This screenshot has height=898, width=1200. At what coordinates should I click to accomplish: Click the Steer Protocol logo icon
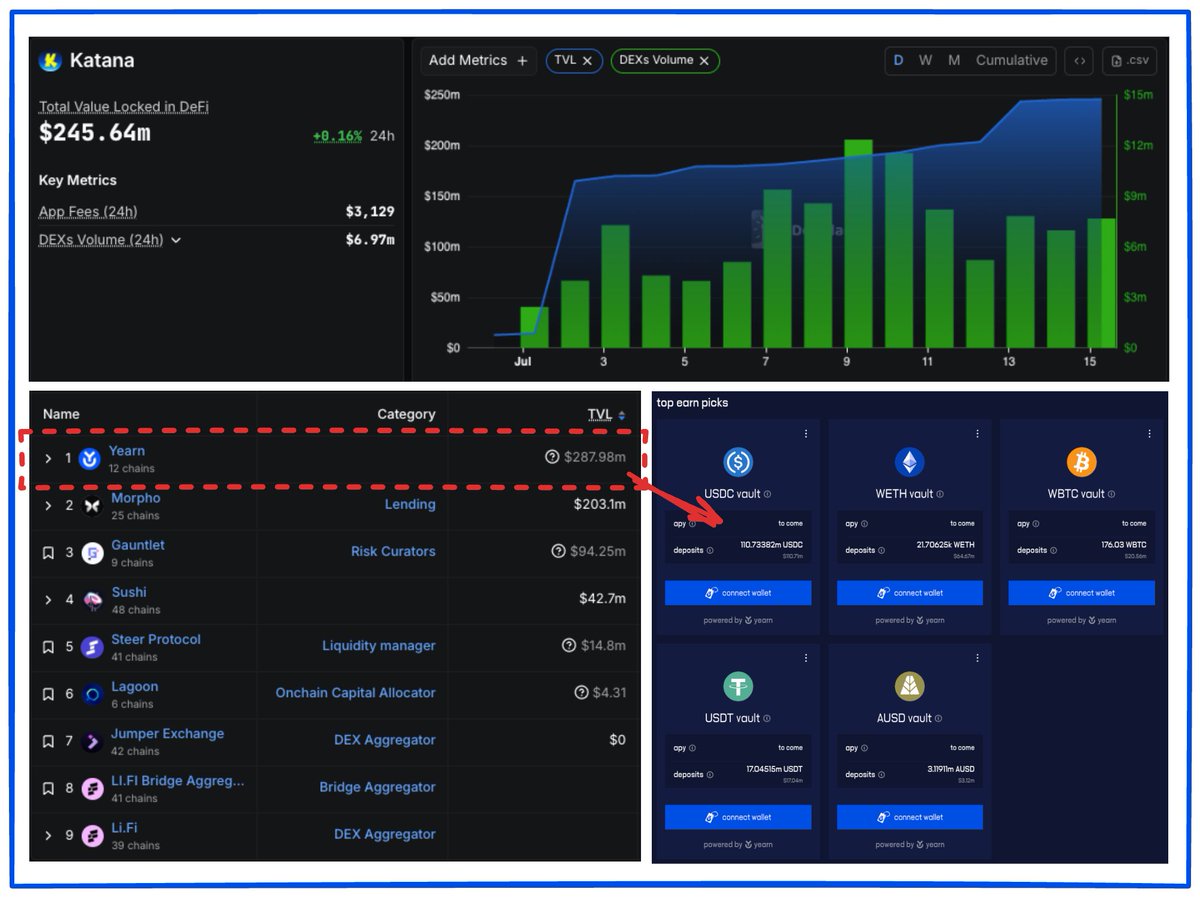[x=92, y=647]
